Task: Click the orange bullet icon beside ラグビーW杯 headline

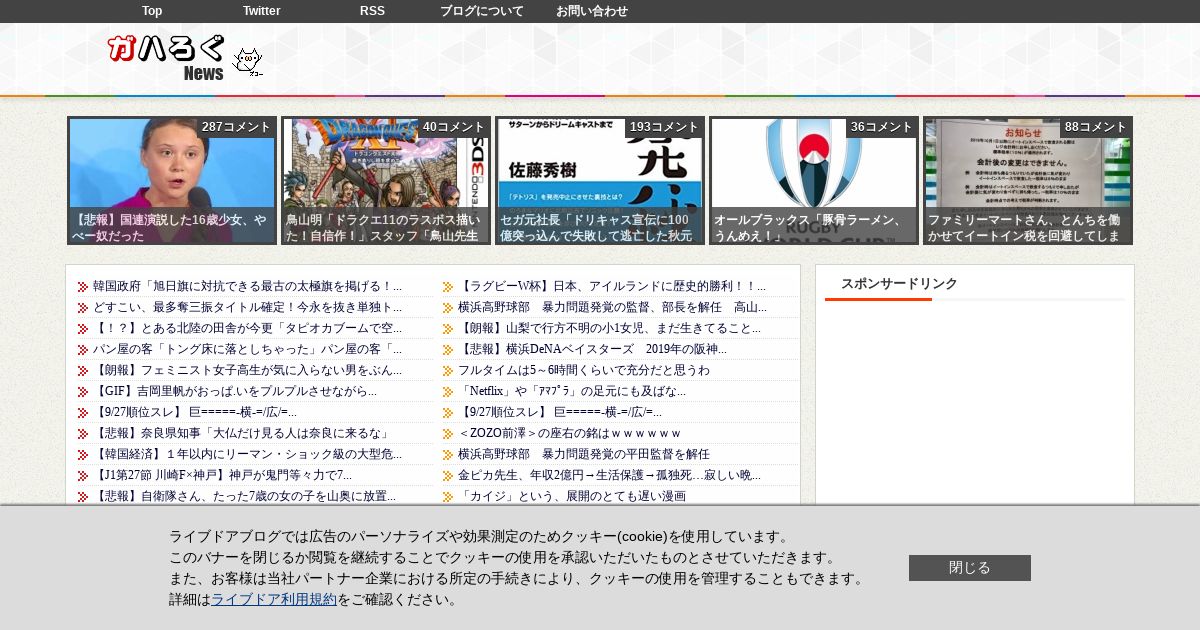Action: (x=448, y=287)
